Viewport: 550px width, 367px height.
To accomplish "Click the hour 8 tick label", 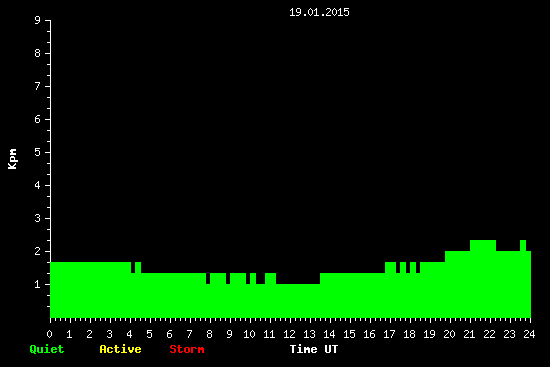I will pos(209,334).
